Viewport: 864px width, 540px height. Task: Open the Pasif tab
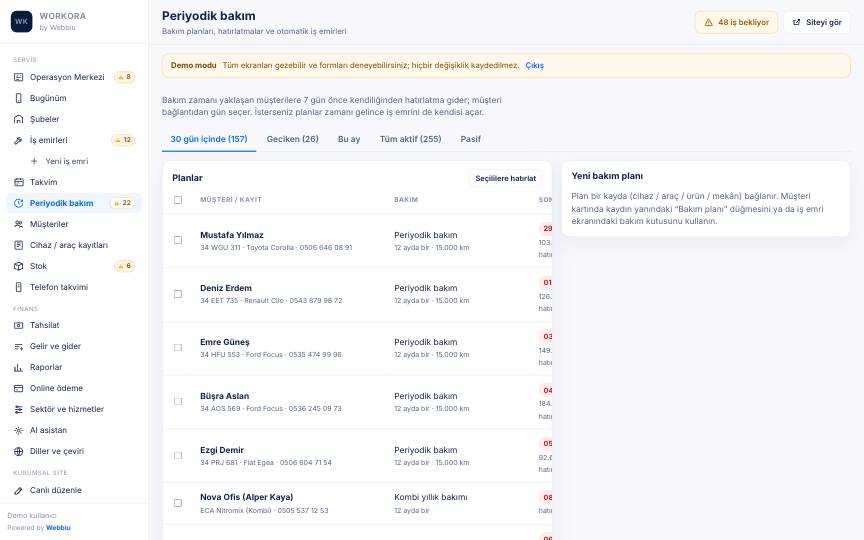coord(471,139)
